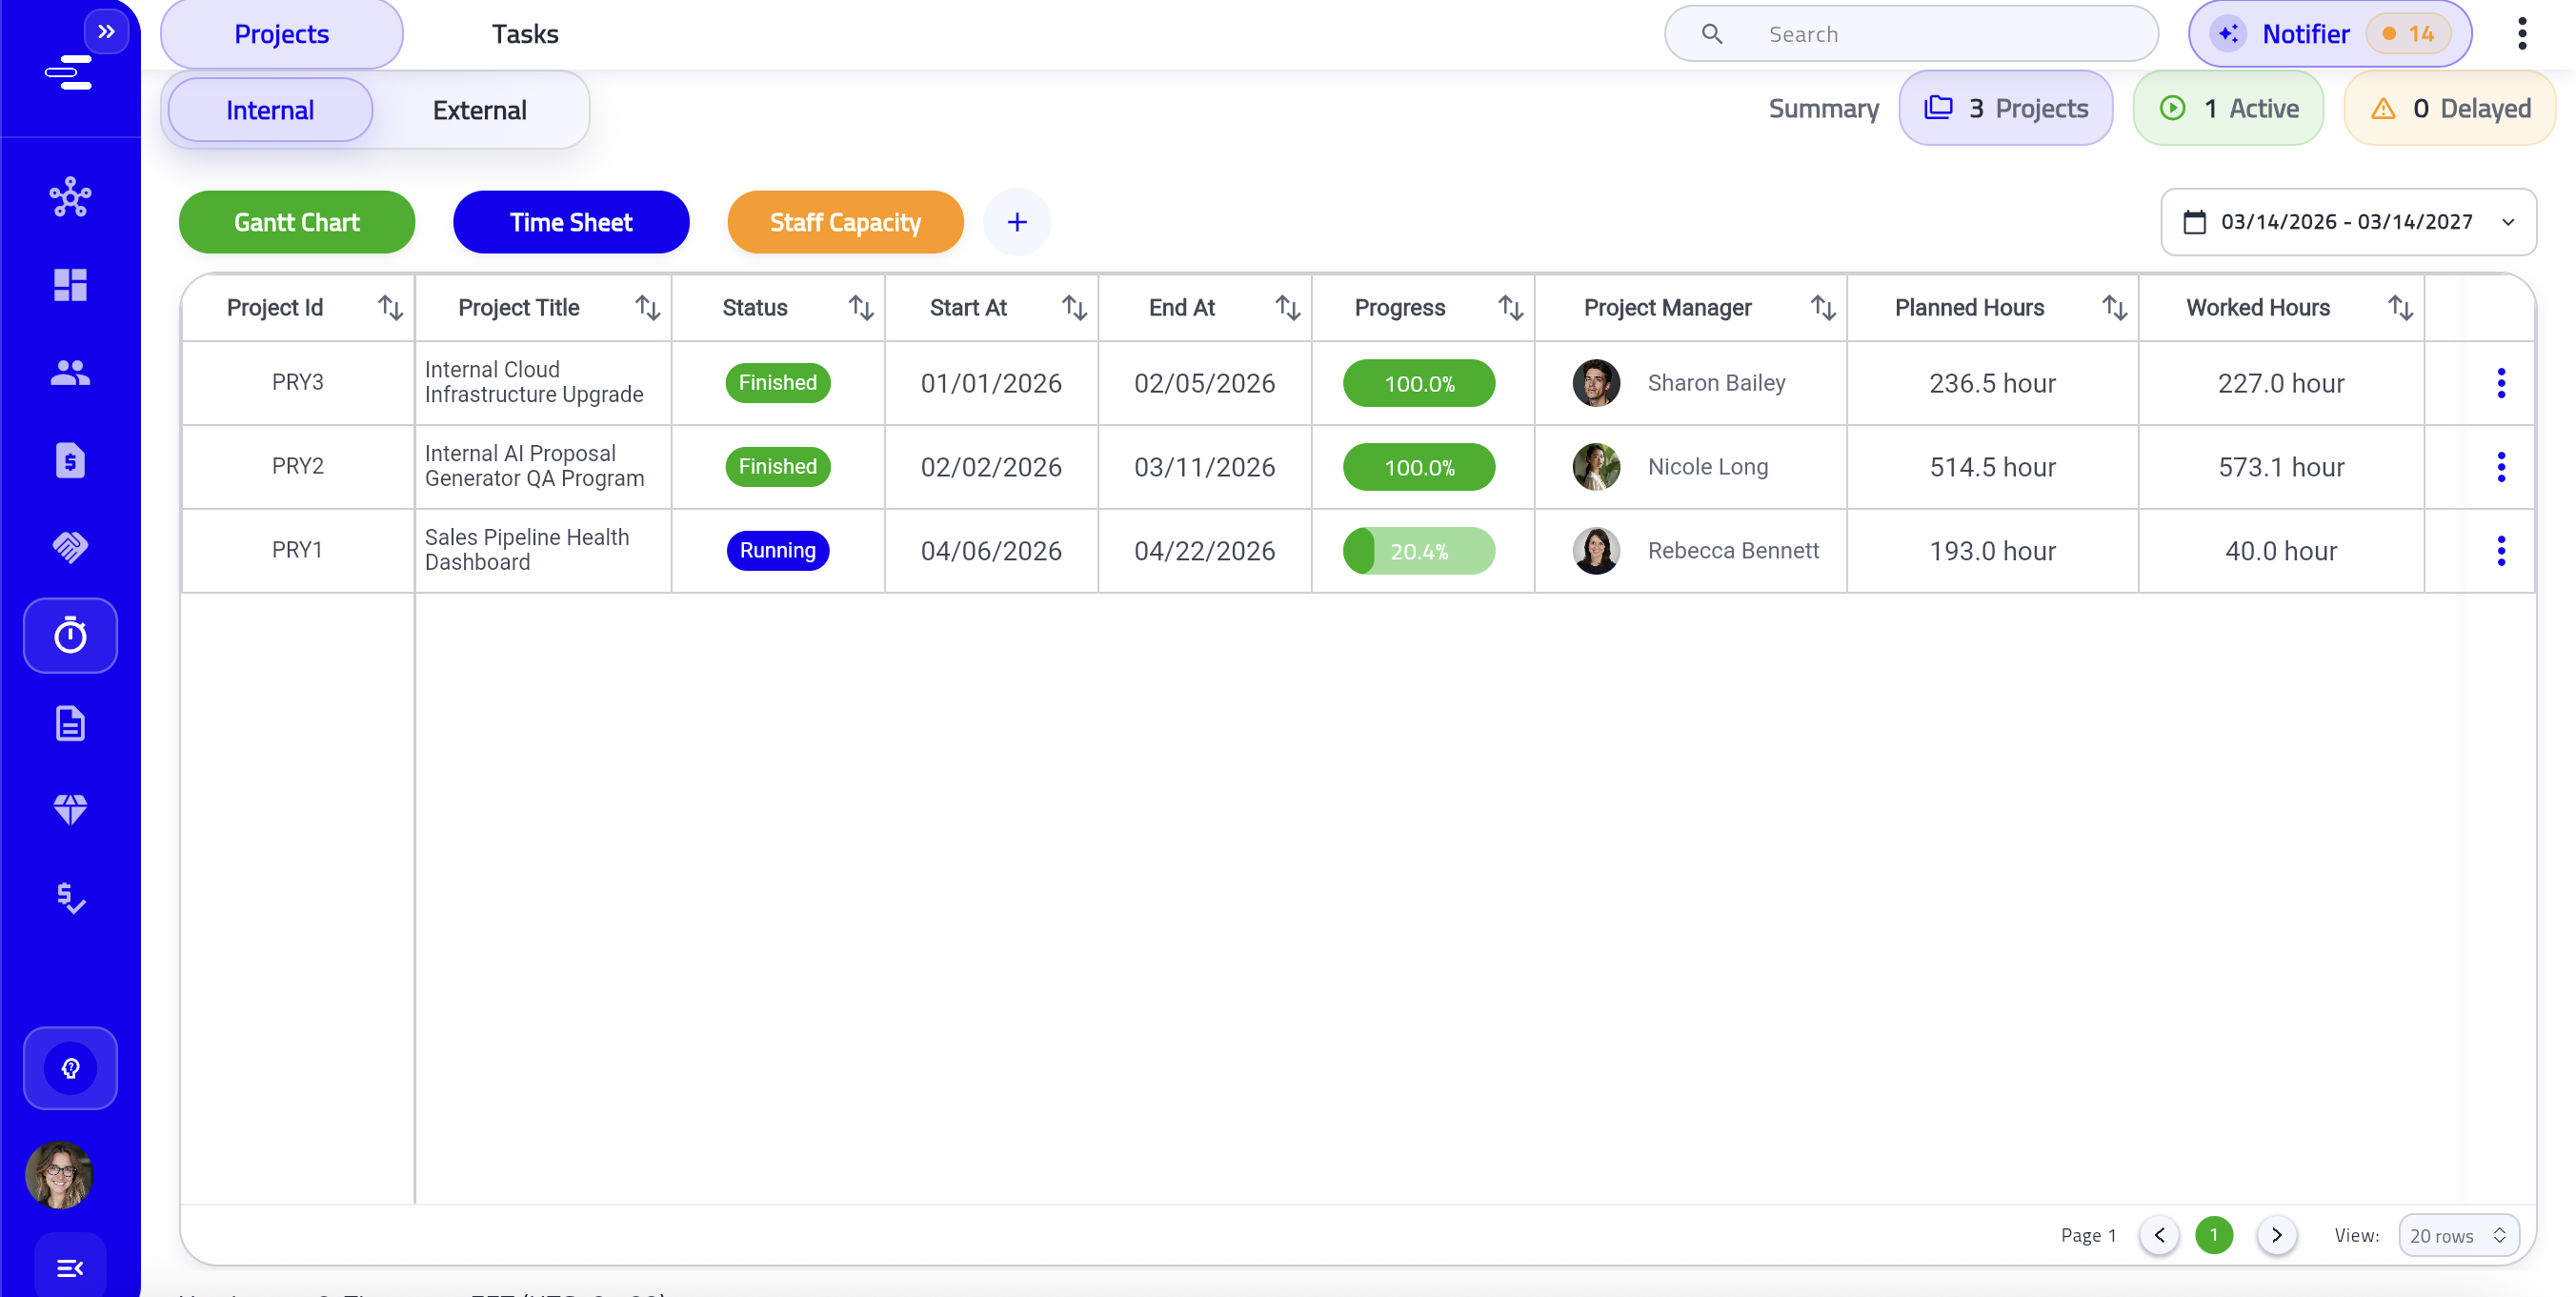Click the 20.4% progress bar
The height and width of the screenshot is (1297, 2576).
(1418, 551)
